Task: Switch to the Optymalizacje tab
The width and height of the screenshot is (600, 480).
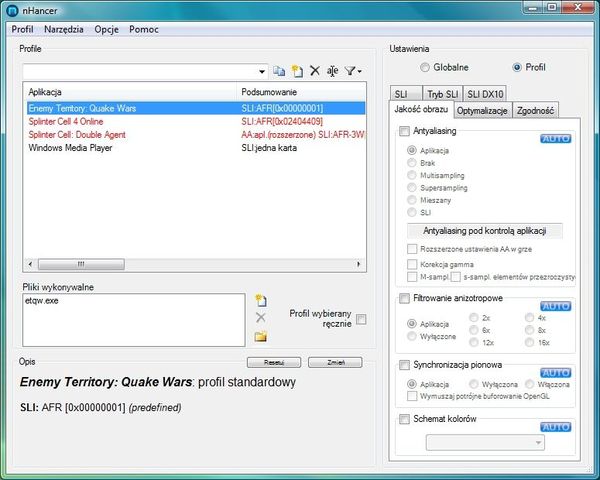Action: [x=482, y=111]
